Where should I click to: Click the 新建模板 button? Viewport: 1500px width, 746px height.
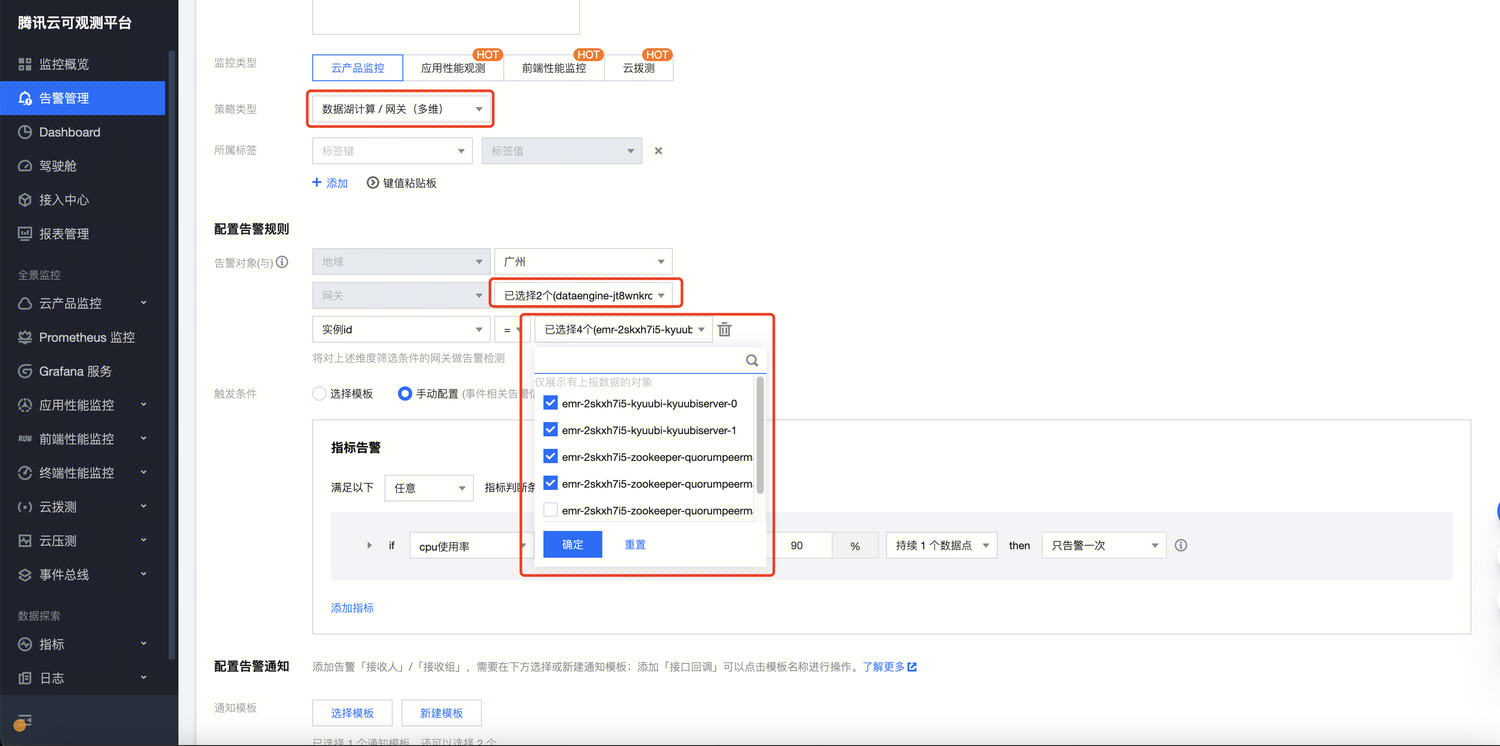point(441,713)
